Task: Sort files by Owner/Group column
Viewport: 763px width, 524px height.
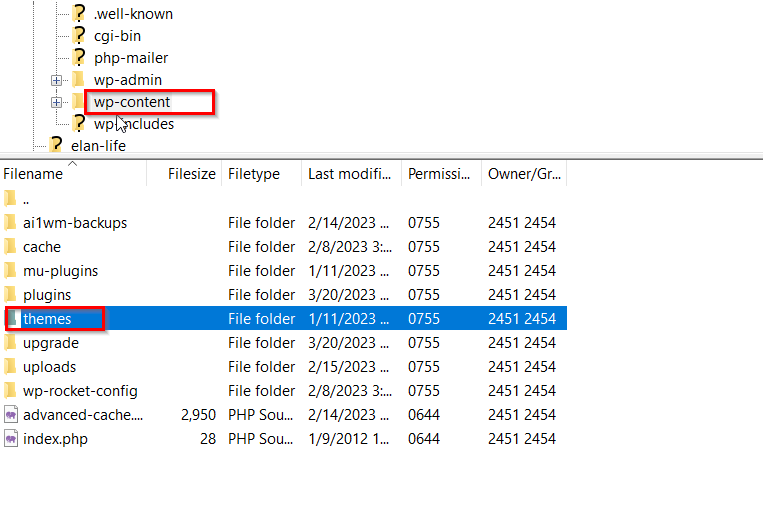Action: tap(524, 174)
